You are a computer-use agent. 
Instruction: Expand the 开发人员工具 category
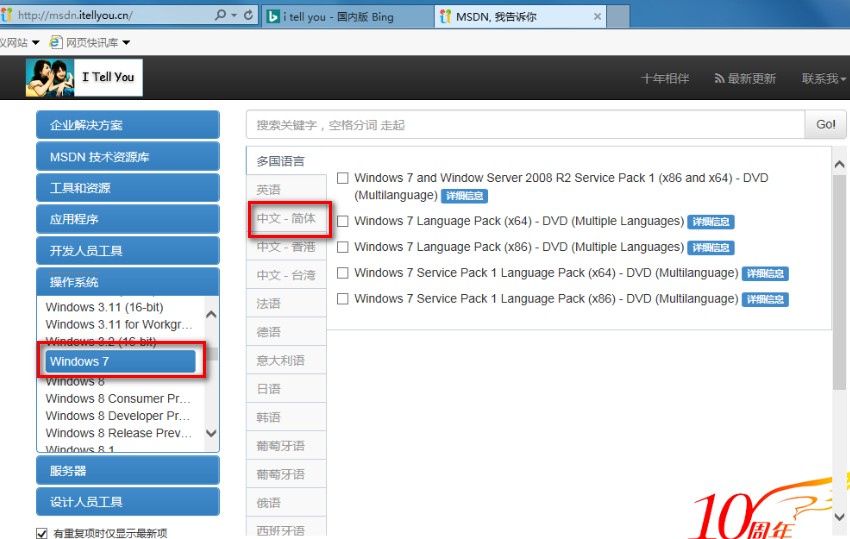(x=128, y=251)
